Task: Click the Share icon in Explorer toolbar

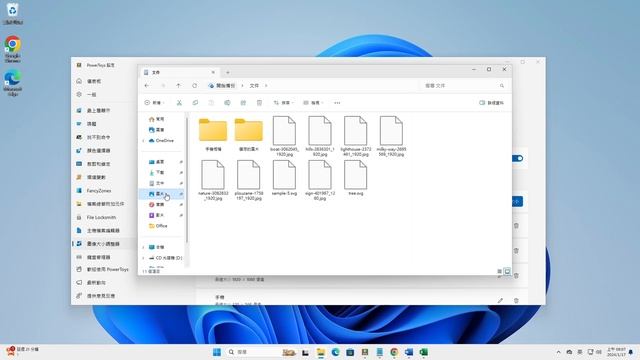Action: [243, 103]
